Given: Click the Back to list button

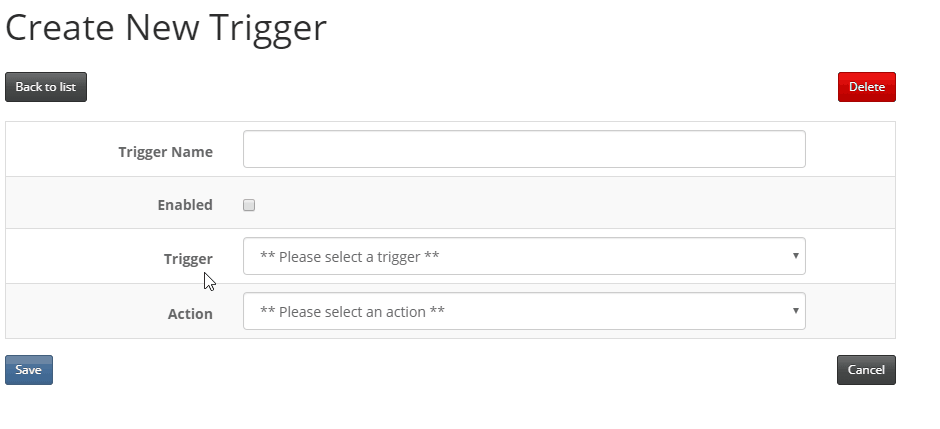Looking at the screenshot, I should click(46, 87).
